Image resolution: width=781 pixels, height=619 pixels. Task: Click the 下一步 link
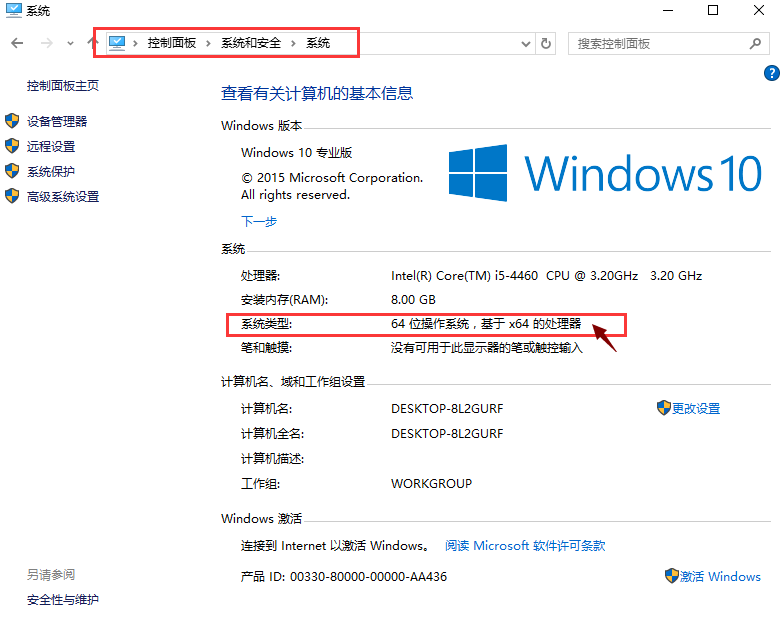pos(259,221)
